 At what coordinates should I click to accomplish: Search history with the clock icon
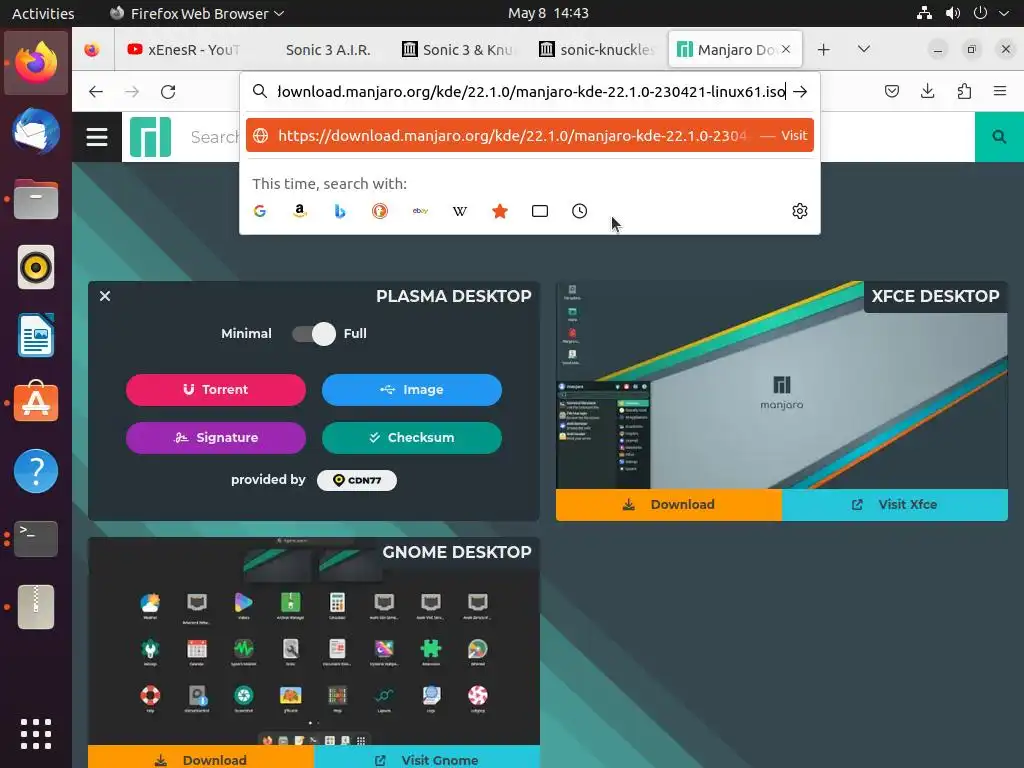pyautogui.click(x=579, y=211)
